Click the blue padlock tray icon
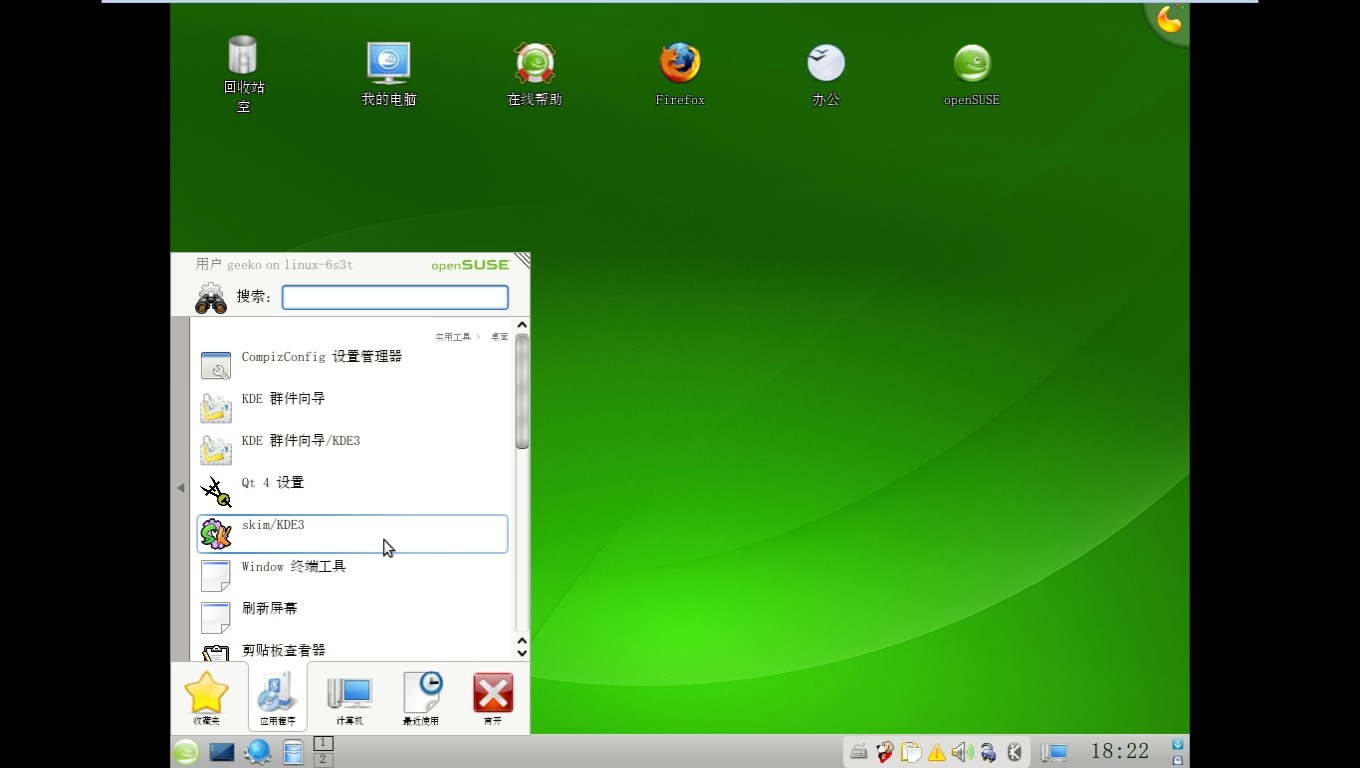This screenshot has height=768, width=1360. pyautogui.click(x=989, y=752)
